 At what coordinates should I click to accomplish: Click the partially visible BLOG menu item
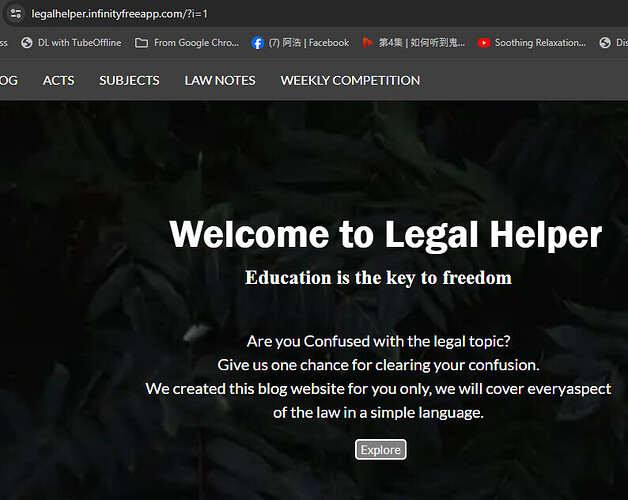tap(9, 81)
